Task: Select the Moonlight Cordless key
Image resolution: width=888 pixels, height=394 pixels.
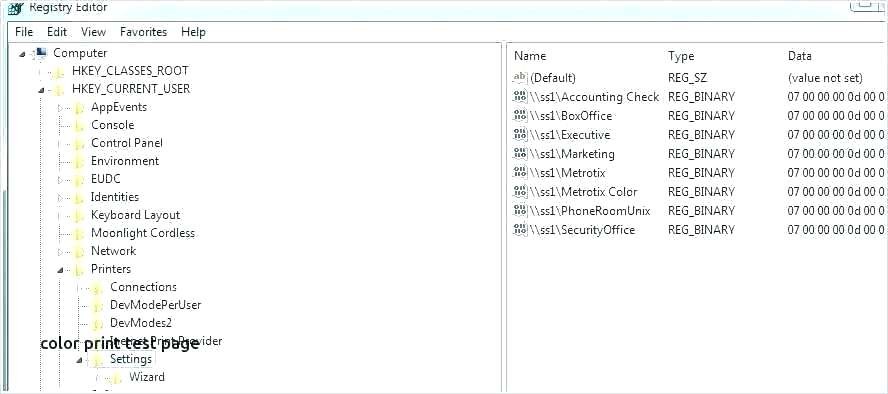Action: click(x=143, y=233)
